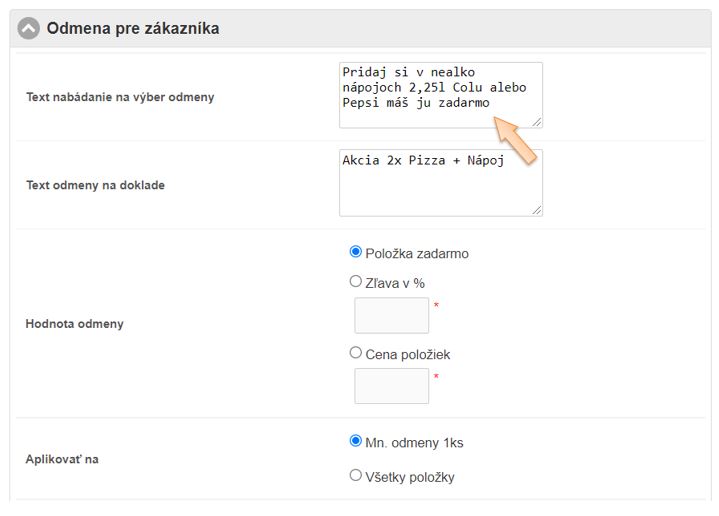Click the Text odmeny na doklade label
This screenshot has width=719, height=516.
pos(95,185)
